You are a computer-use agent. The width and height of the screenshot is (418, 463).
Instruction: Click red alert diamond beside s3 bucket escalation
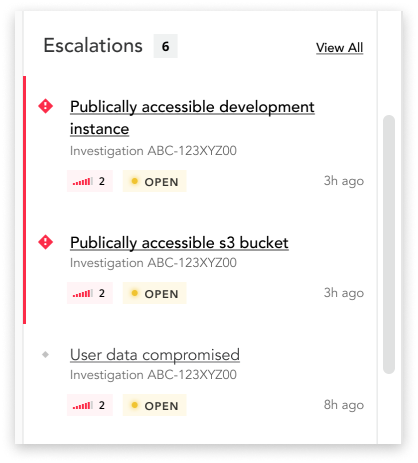46,242
